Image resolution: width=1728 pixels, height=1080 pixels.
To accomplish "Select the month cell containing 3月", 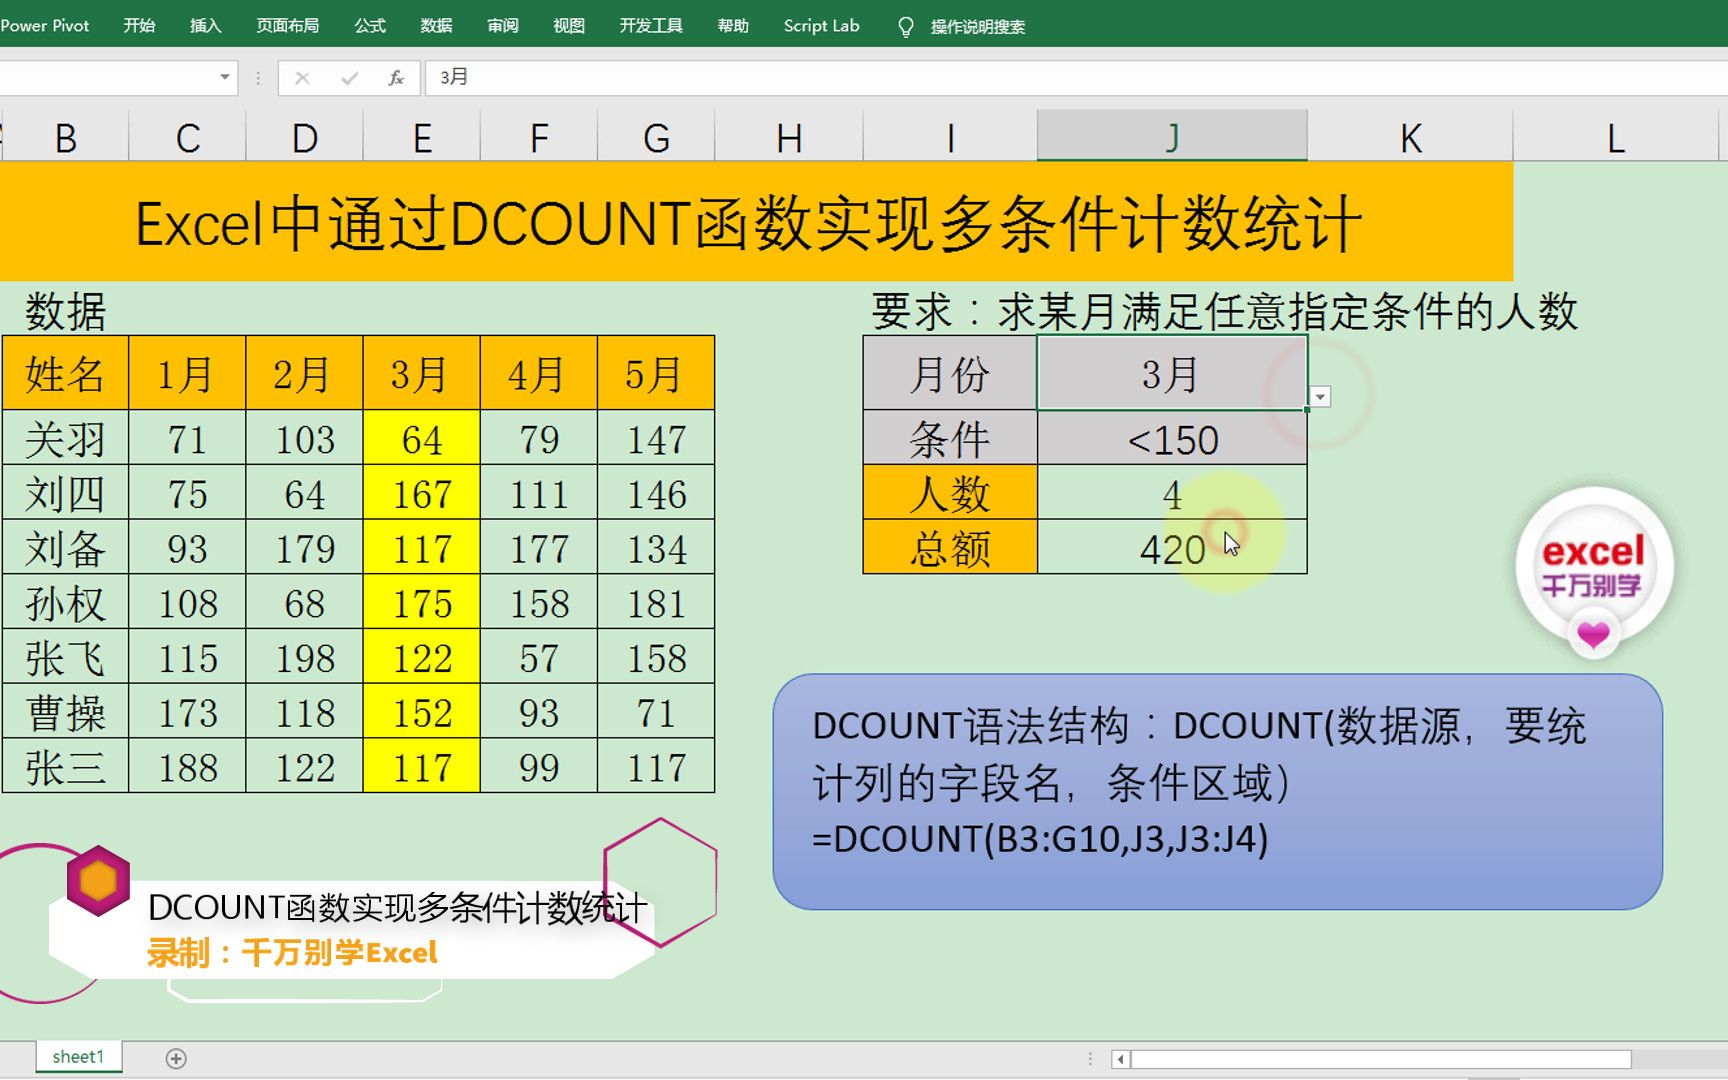I will click(x=1172, y=374).
